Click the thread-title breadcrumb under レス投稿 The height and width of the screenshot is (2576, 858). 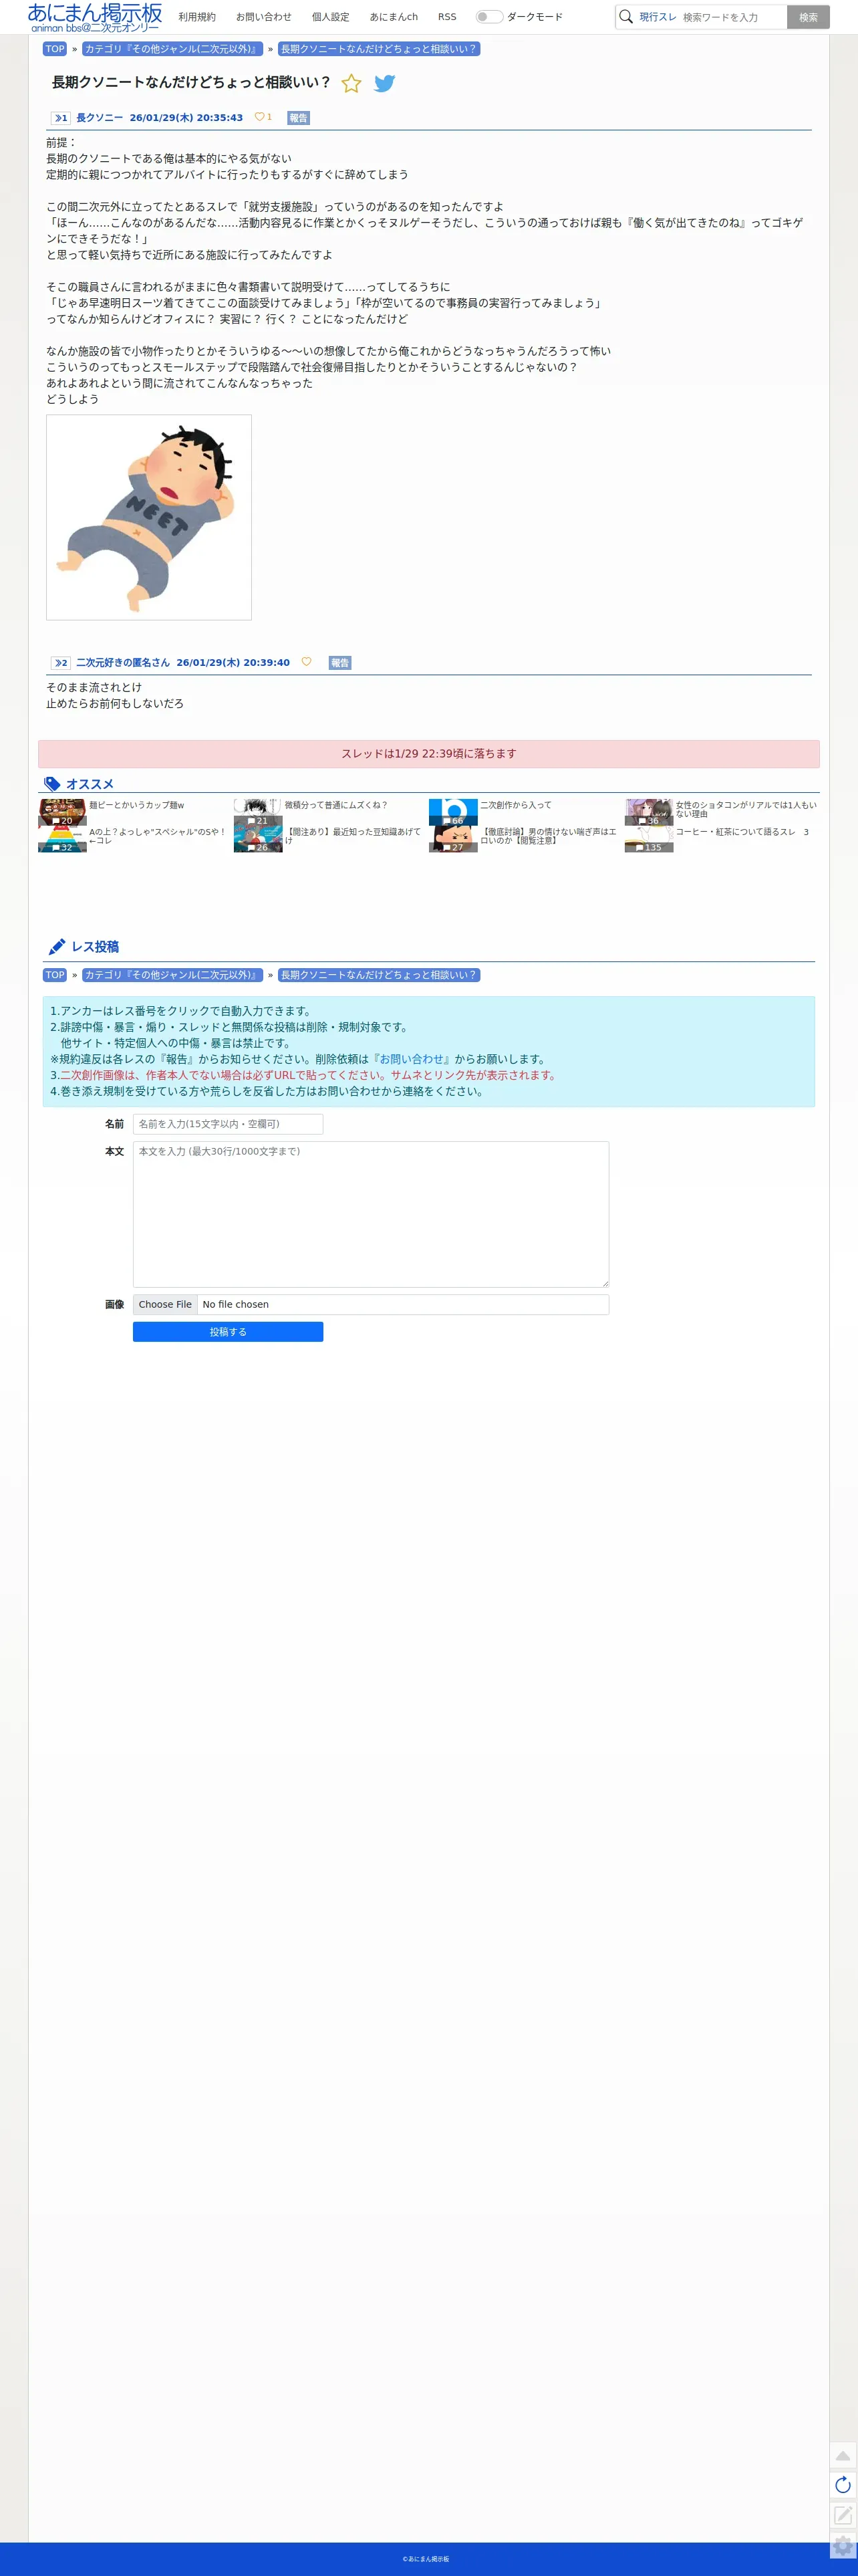coord(379,975)
